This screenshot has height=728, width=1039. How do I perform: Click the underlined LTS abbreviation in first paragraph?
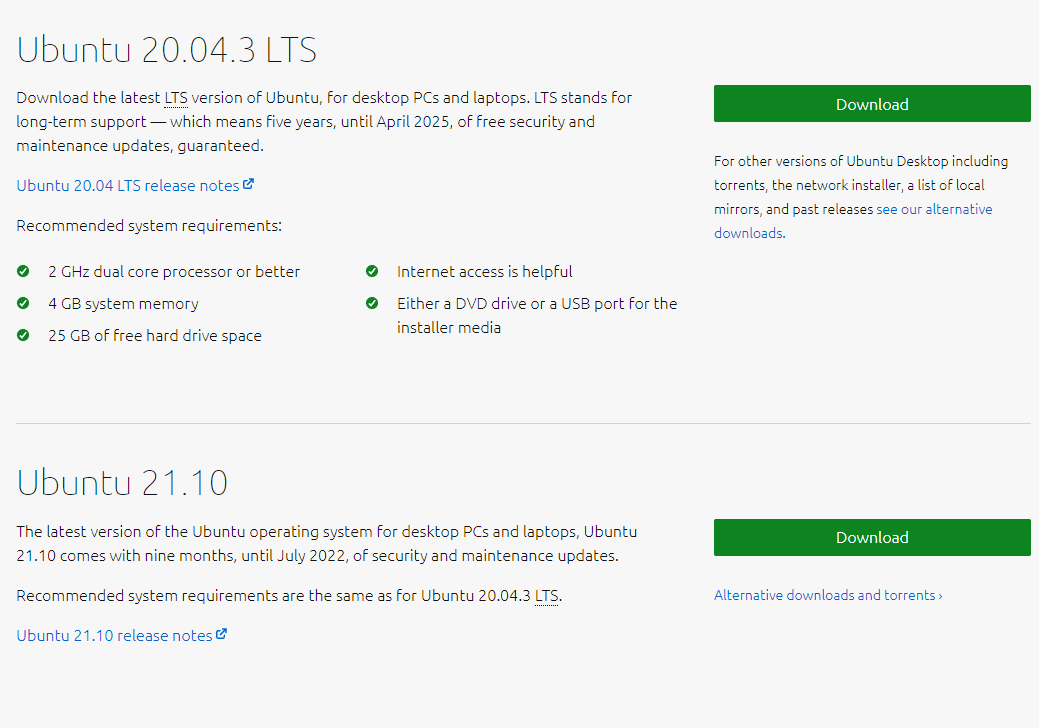coord(176,98)
